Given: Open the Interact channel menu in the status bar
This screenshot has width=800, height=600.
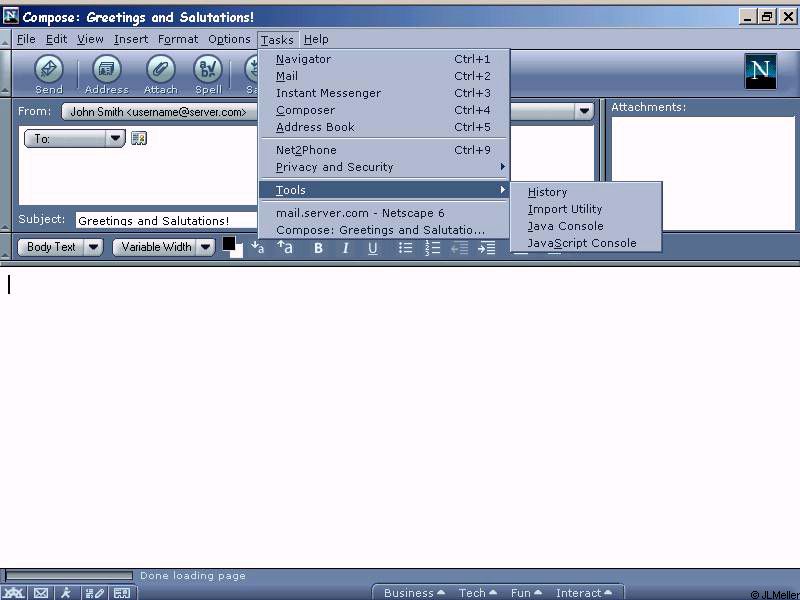Looking at the screenshot, I should (584, 593).
